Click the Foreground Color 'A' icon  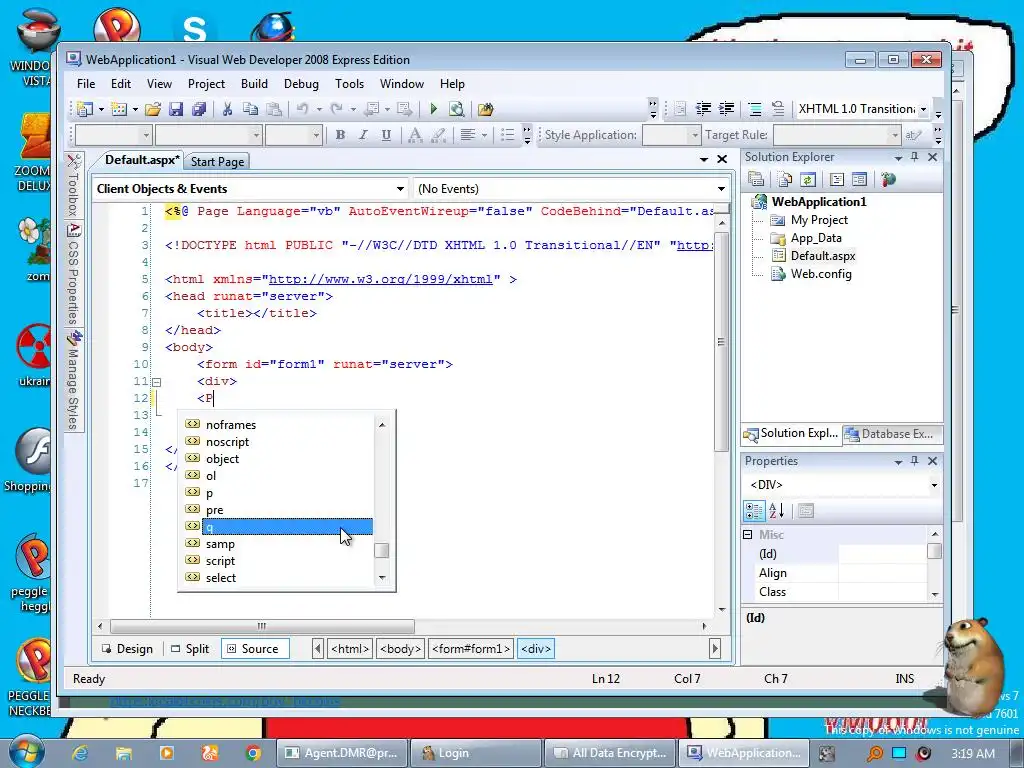tap(415, 135)
